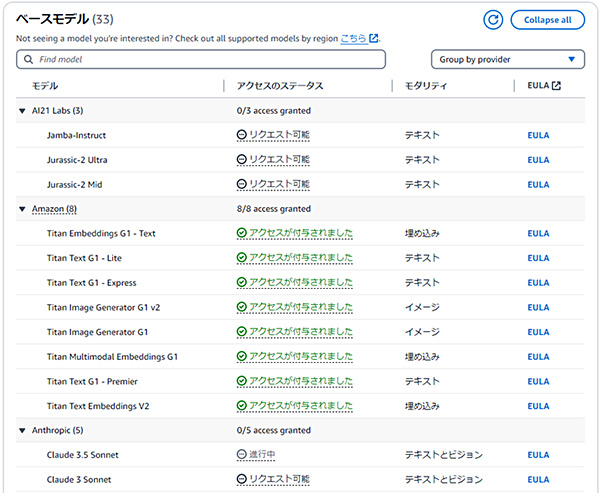Click the 8/8 access granted text
The width and height of the screenshot is (600, 493).
(274, 209)
